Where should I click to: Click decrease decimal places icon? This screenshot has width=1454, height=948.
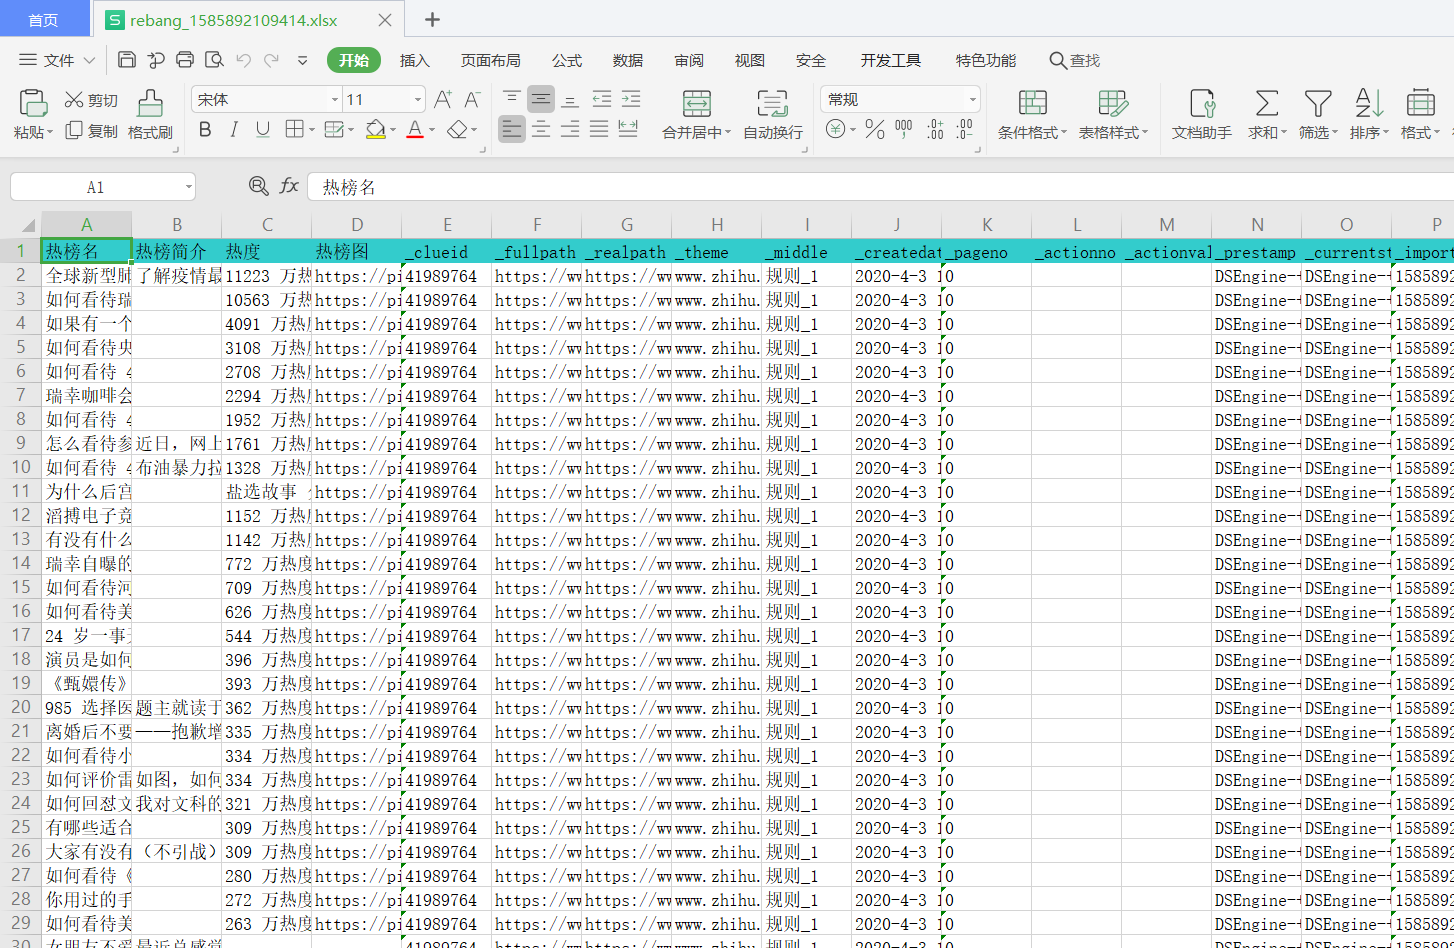click(x=964, y=129)
